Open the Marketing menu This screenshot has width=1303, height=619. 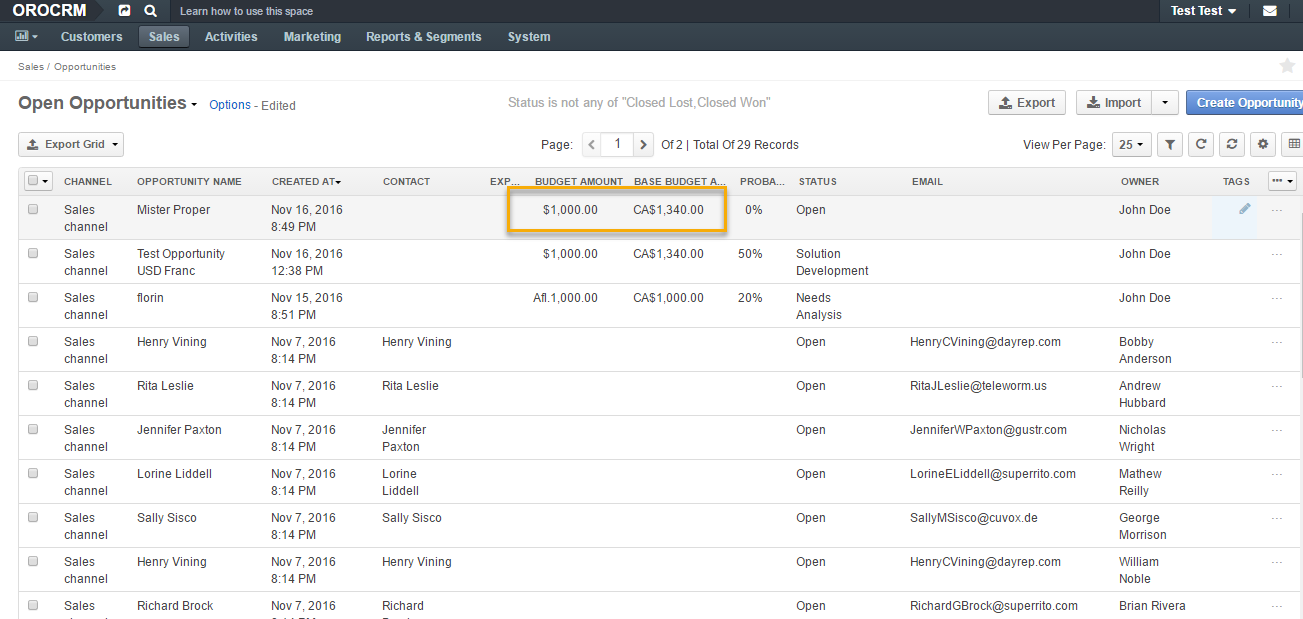pyautogui.click(x=312, y=37)
